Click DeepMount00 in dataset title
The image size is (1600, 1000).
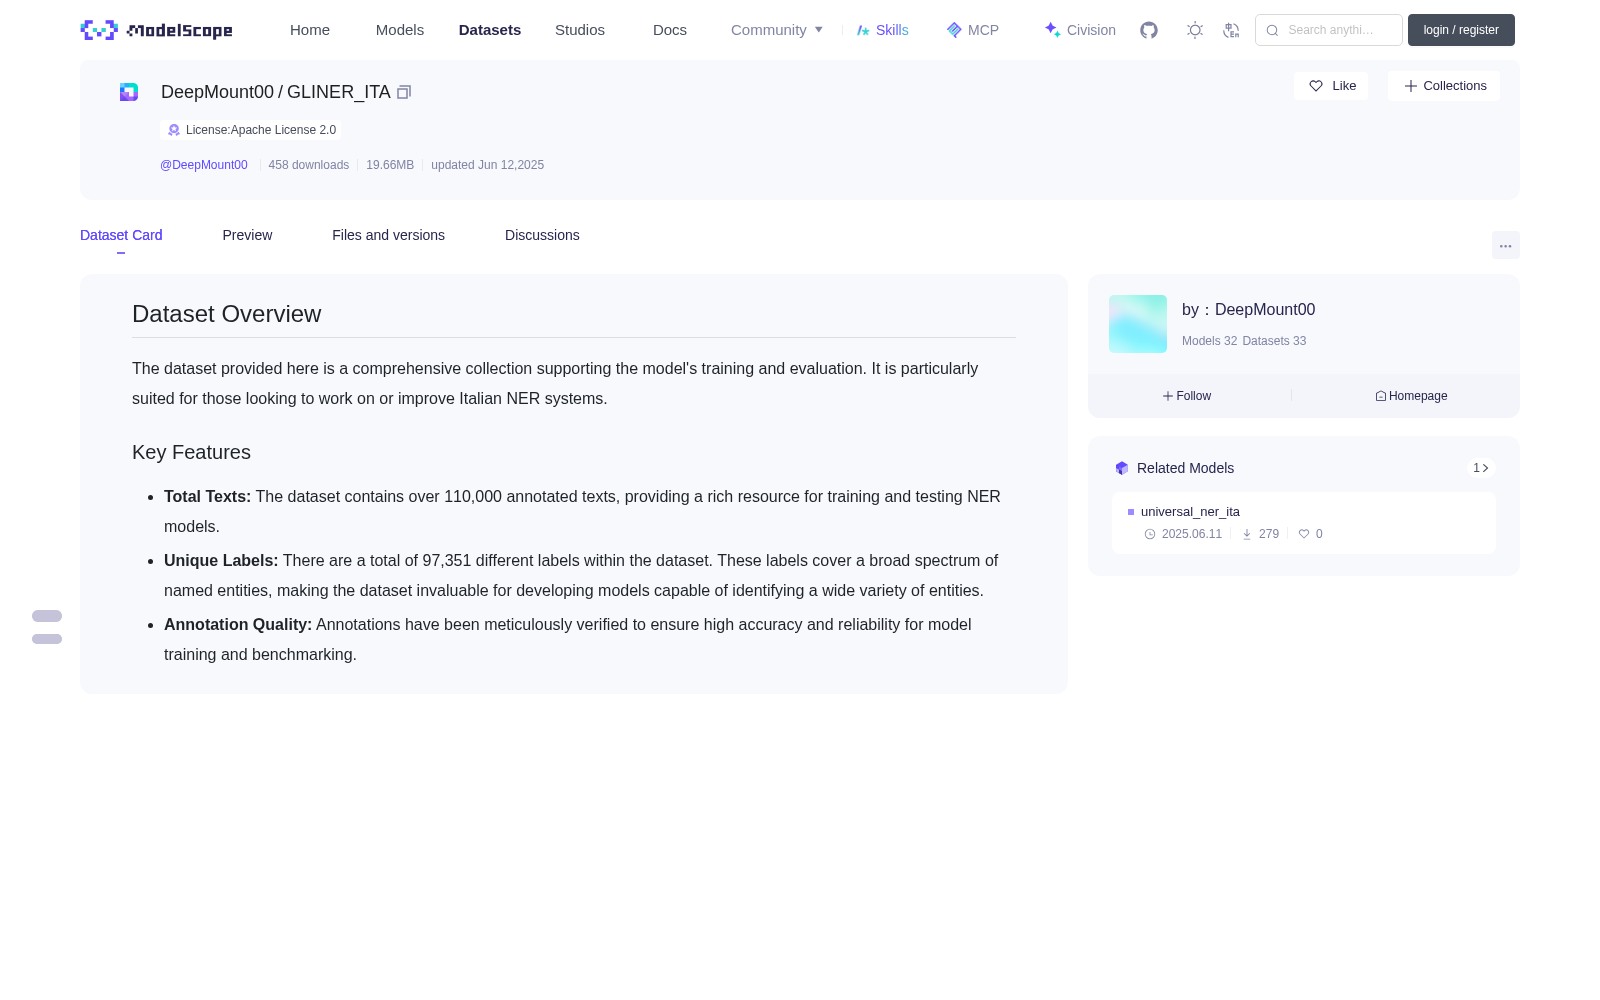click(217, 92)
